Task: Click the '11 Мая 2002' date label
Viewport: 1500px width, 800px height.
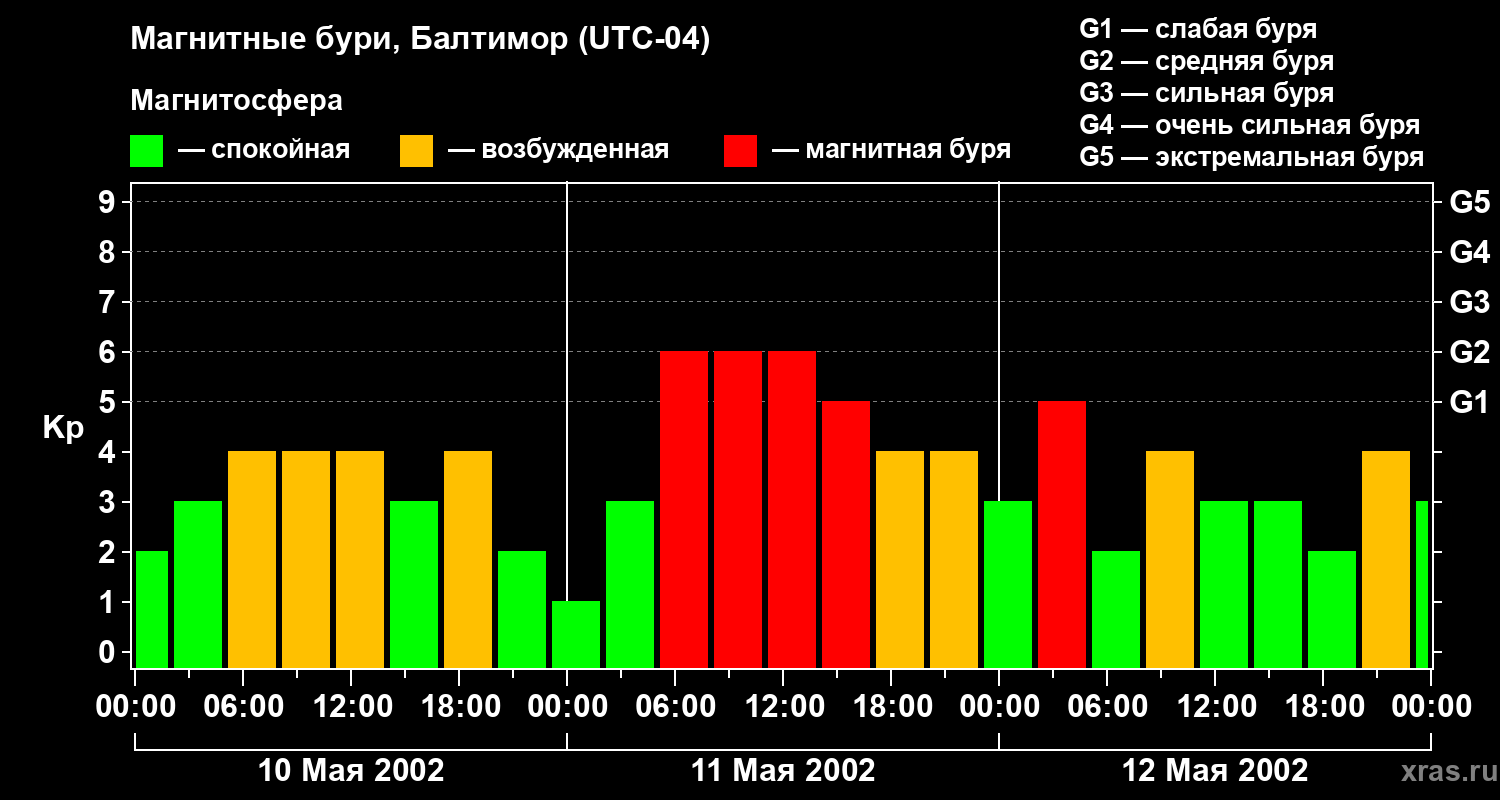Action: [x=783, y=770]
